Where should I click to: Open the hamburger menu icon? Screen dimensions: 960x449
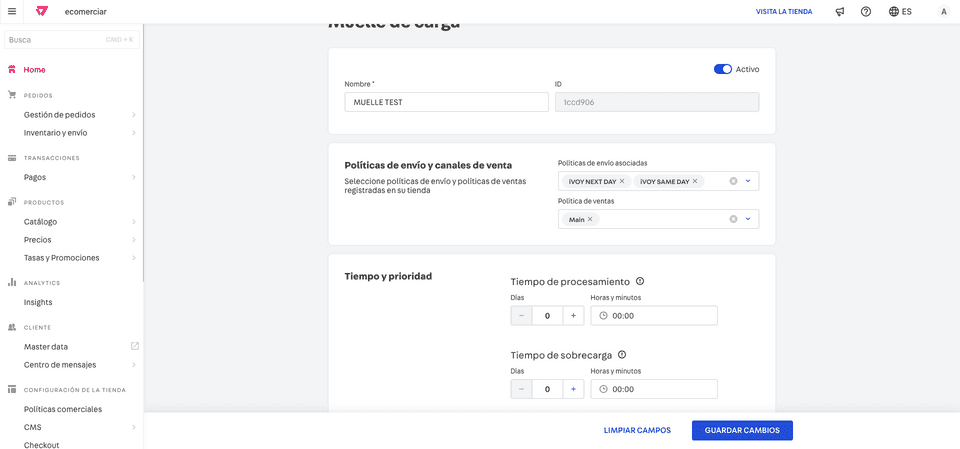pyautogui.click(x=12, y=11)
